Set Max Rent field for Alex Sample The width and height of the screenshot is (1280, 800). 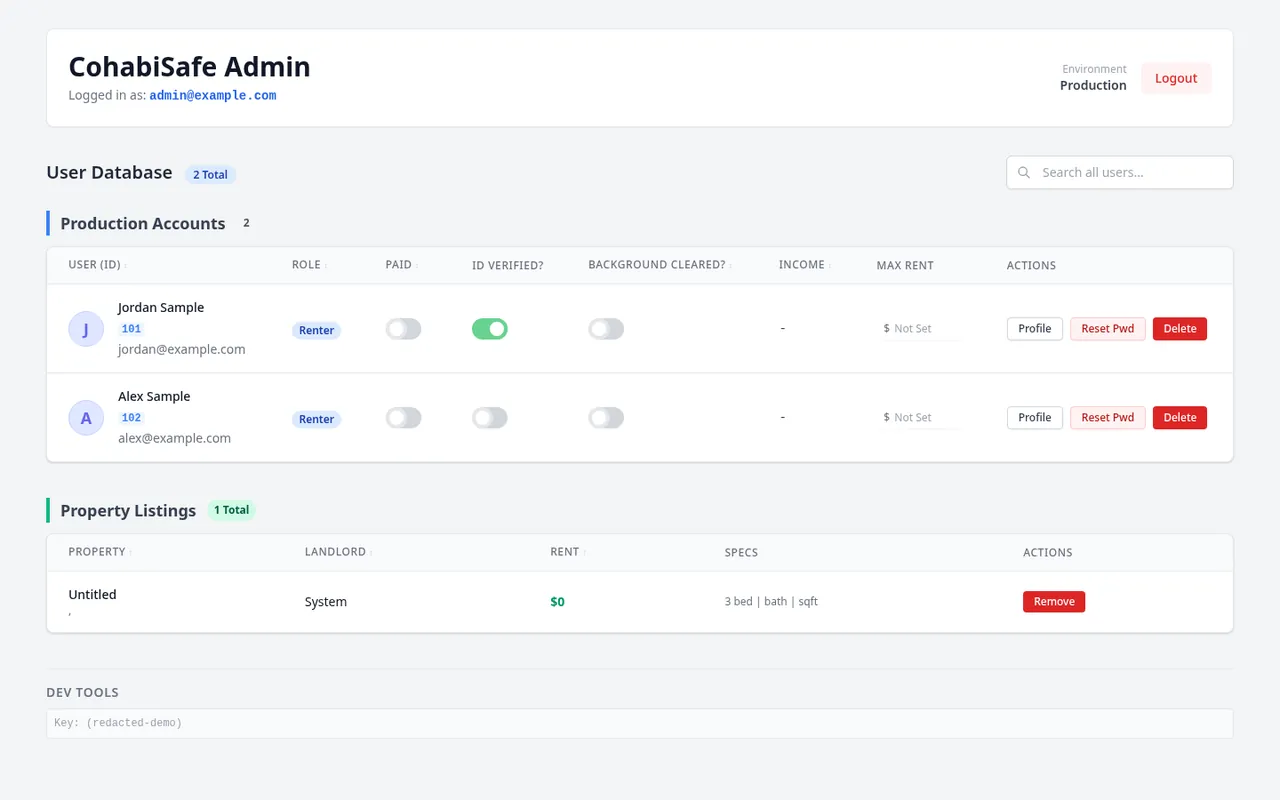tap(922, 418)
